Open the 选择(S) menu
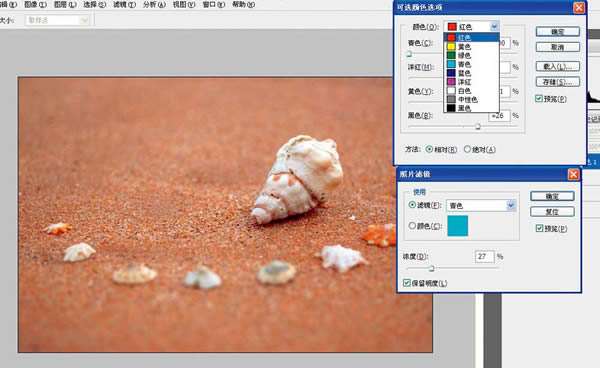The width and height of the screenshot is (600, 368). tap(95, 5)
